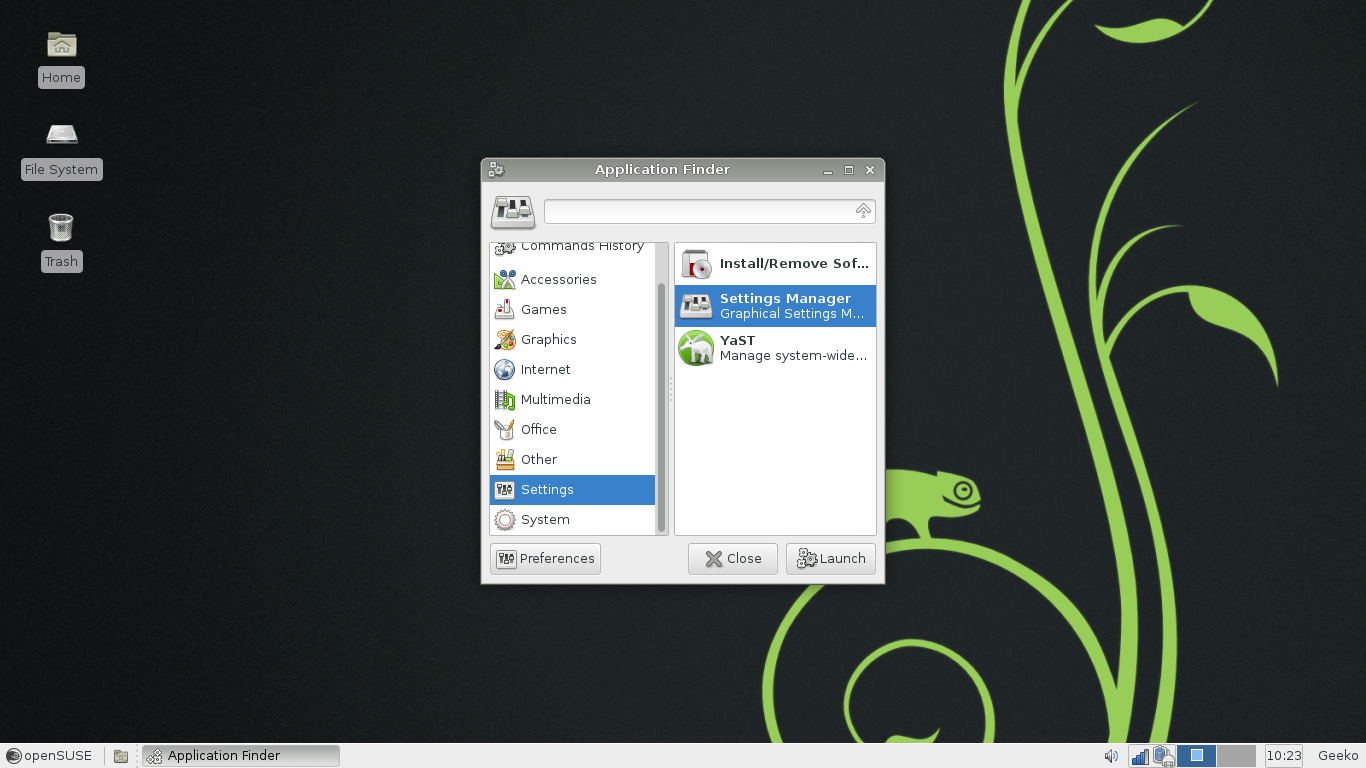Open the Settings Manager entry

coord(775,305)
